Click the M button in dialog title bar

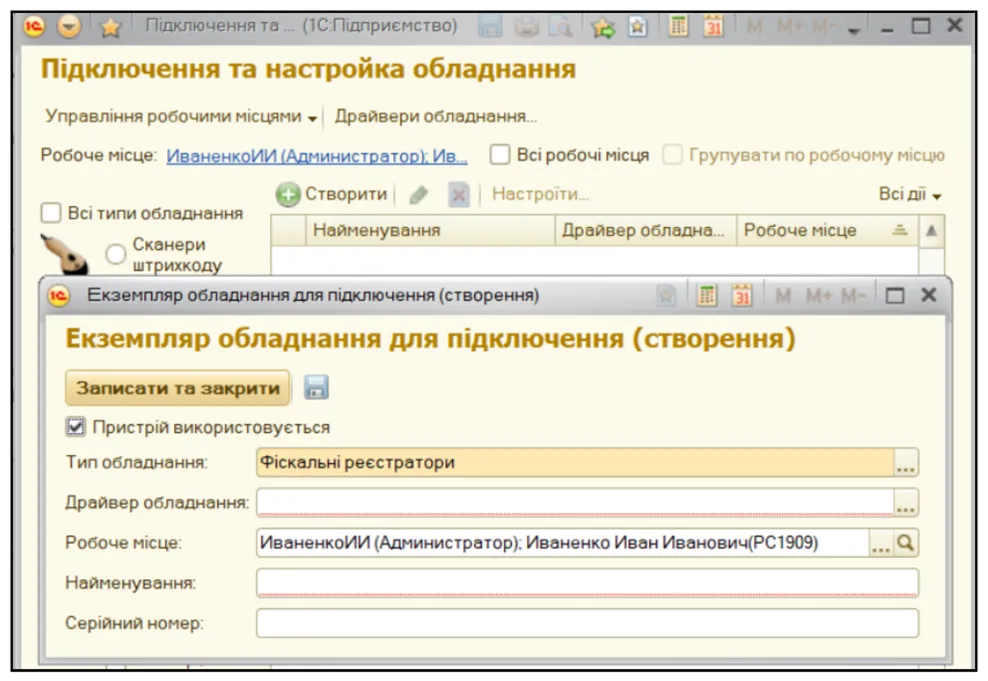point(783,295)
